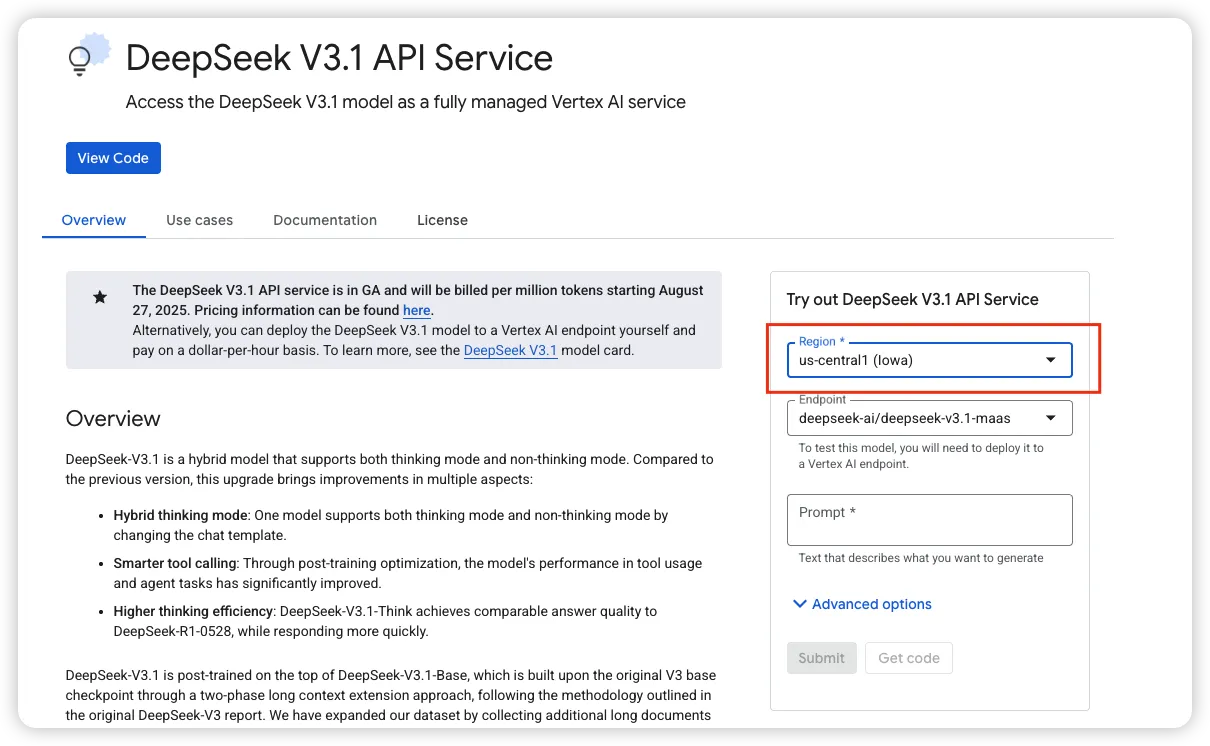Click into the Prompt text field
The height and width of the screenshot is (746, 1210).
pyautogui.click(x=928, y=520)
